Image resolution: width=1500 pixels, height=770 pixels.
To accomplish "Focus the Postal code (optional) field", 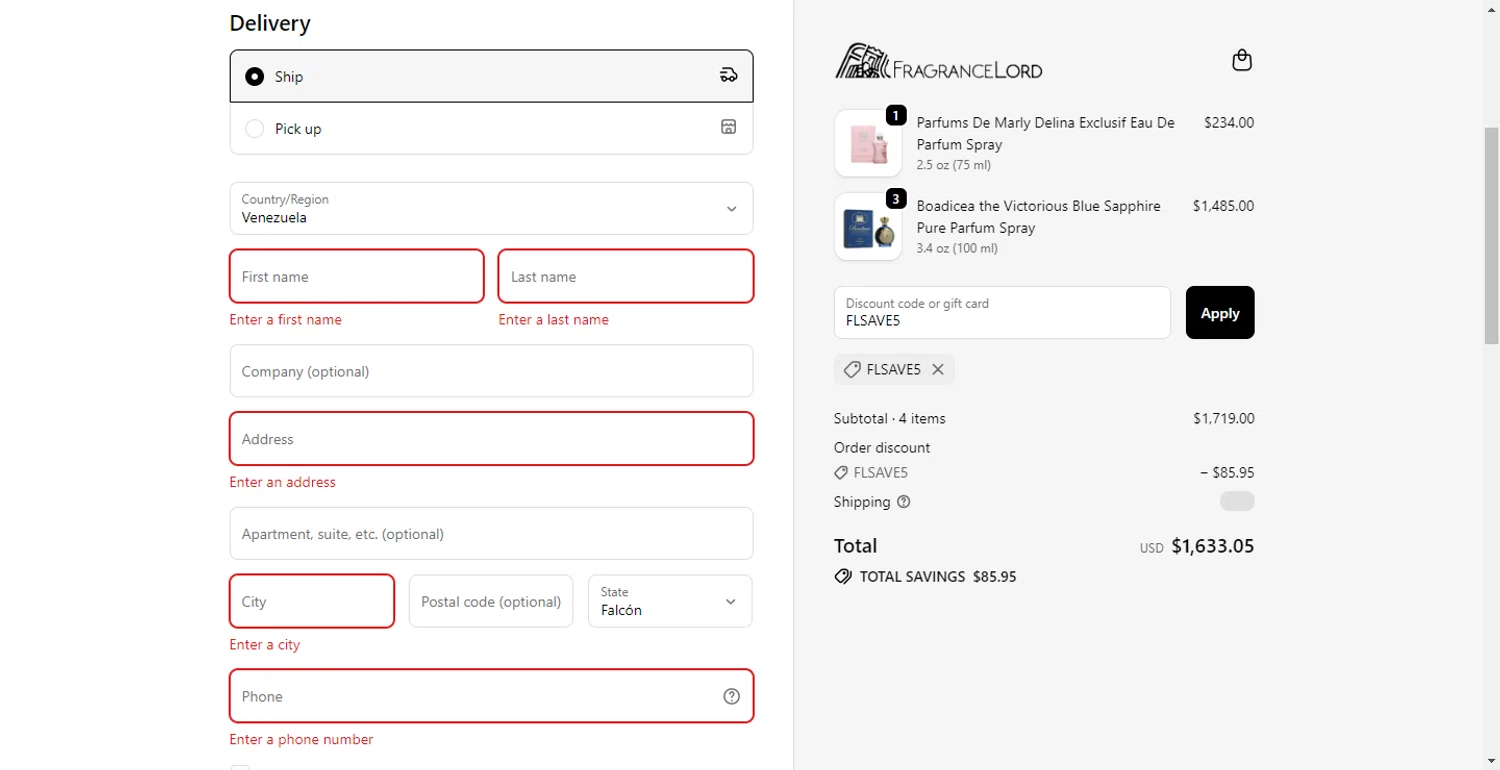I will [x=491, y=601].
